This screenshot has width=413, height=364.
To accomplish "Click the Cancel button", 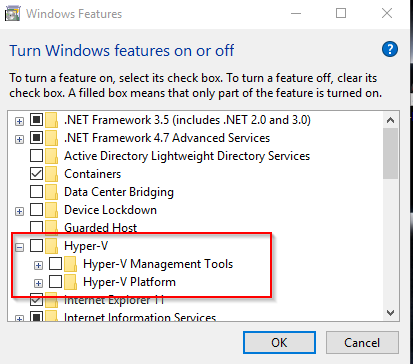I will click(362, 342).
